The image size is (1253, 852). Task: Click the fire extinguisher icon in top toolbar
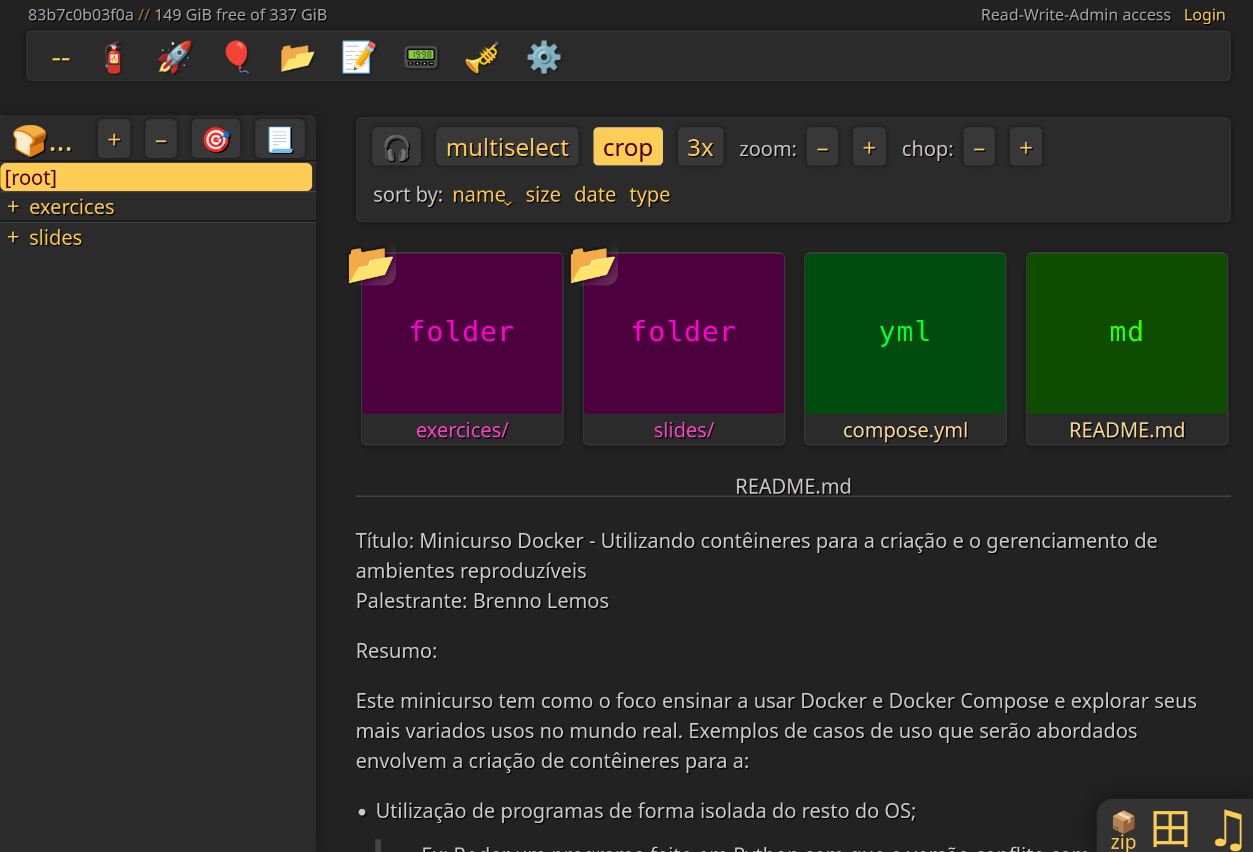pos(114,57)
